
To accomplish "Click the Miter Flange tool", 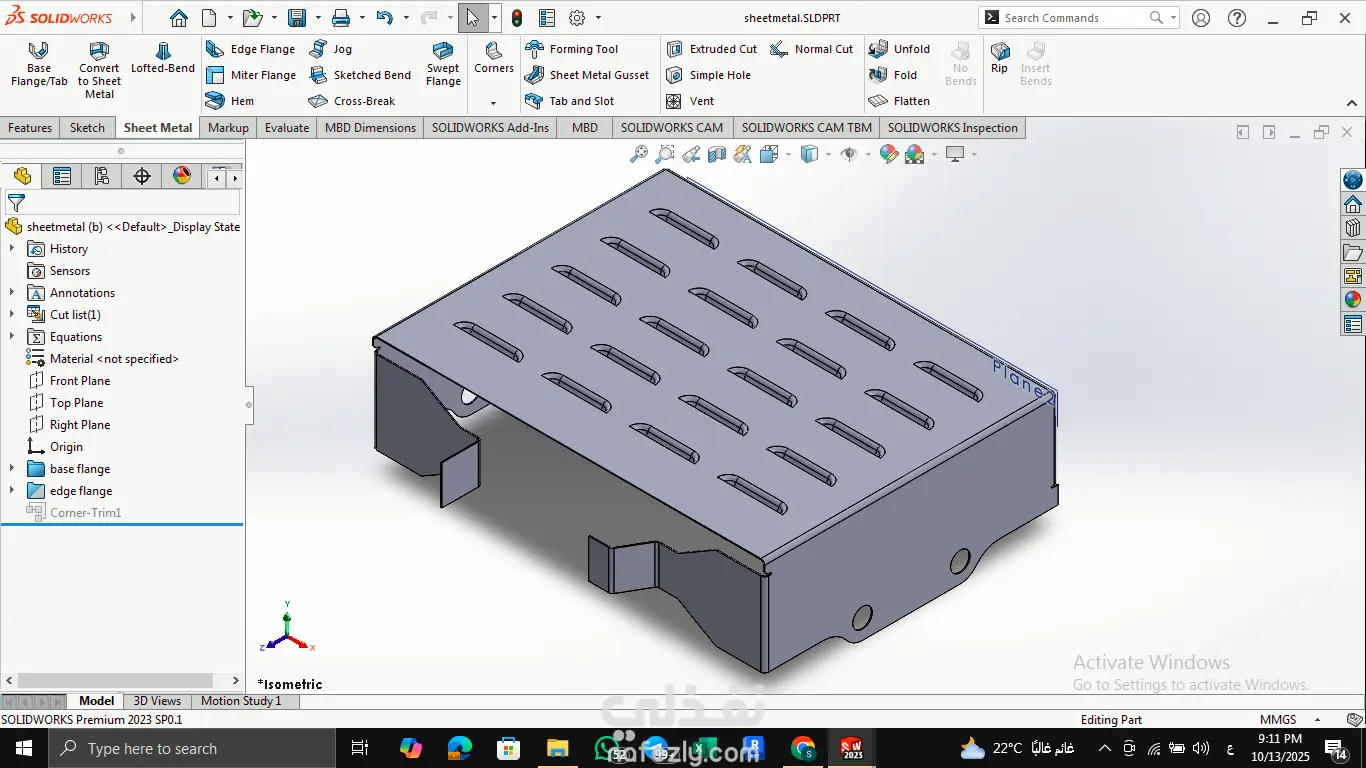I will pyautogui.click(x=251, y=75).
